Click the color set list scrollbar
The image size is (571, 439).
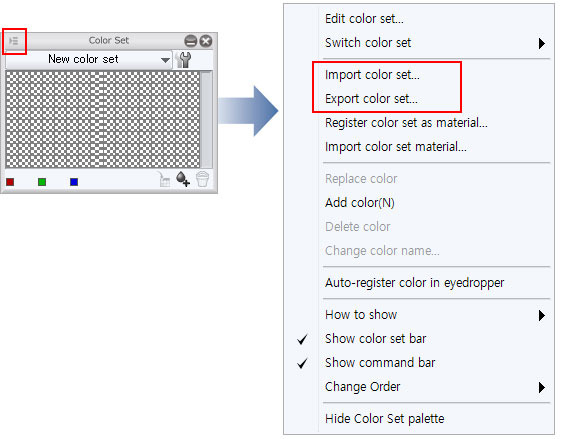(x=206, y=120)
